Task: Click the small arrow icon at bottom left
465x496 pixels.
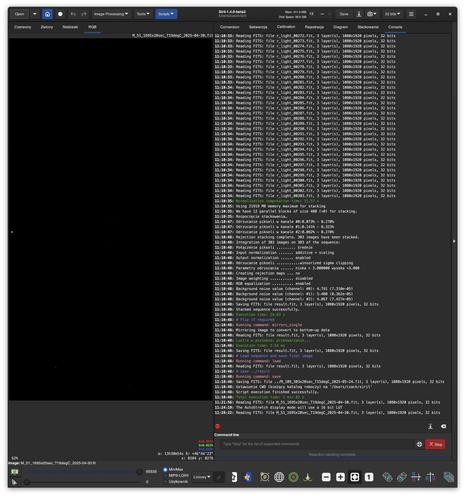Action: pos(14,482)
